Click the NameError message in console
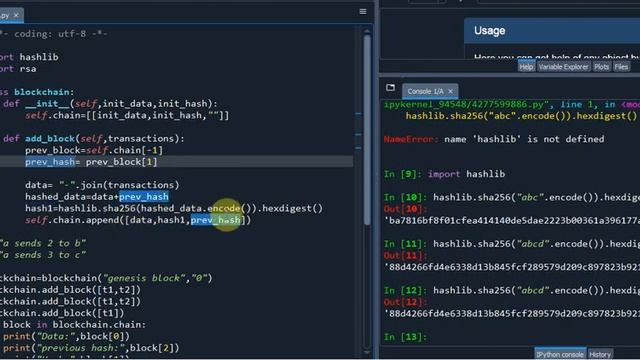 click(494, 139)
